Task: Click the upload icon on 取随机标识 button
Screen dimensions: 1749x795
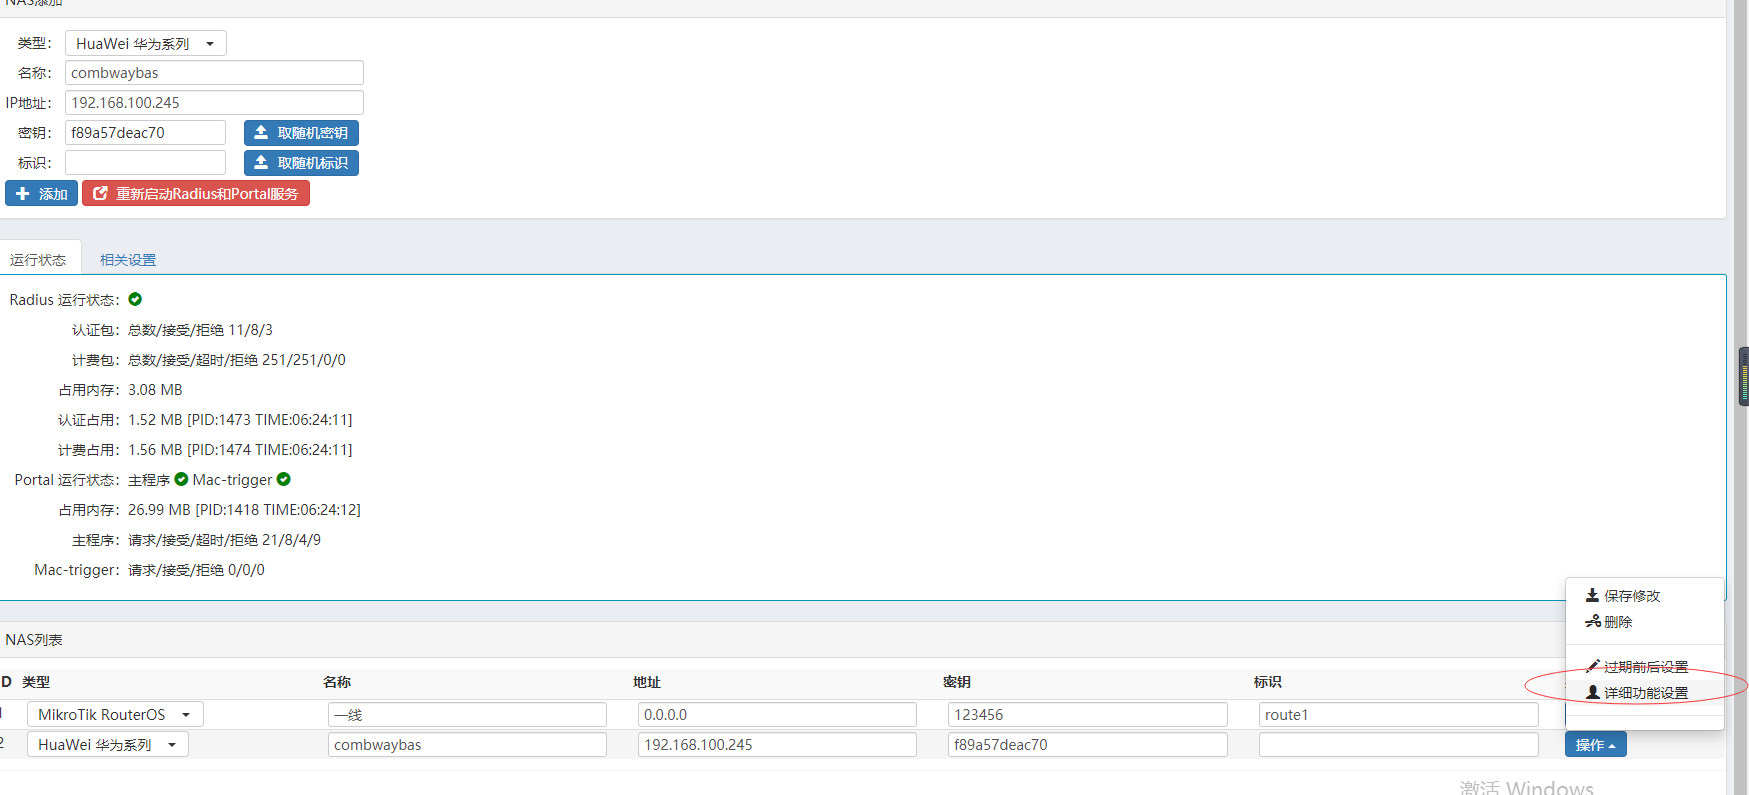Action: point(261,163)
